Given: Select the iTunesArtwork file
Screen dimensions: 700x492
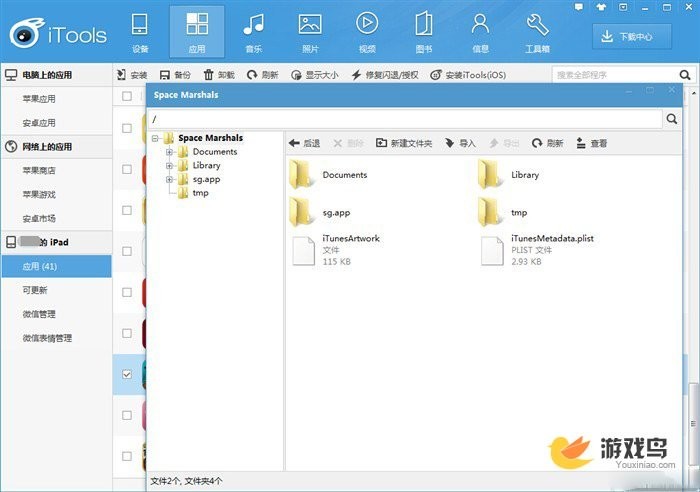Looking at the screenshot, I should point(336,250).
